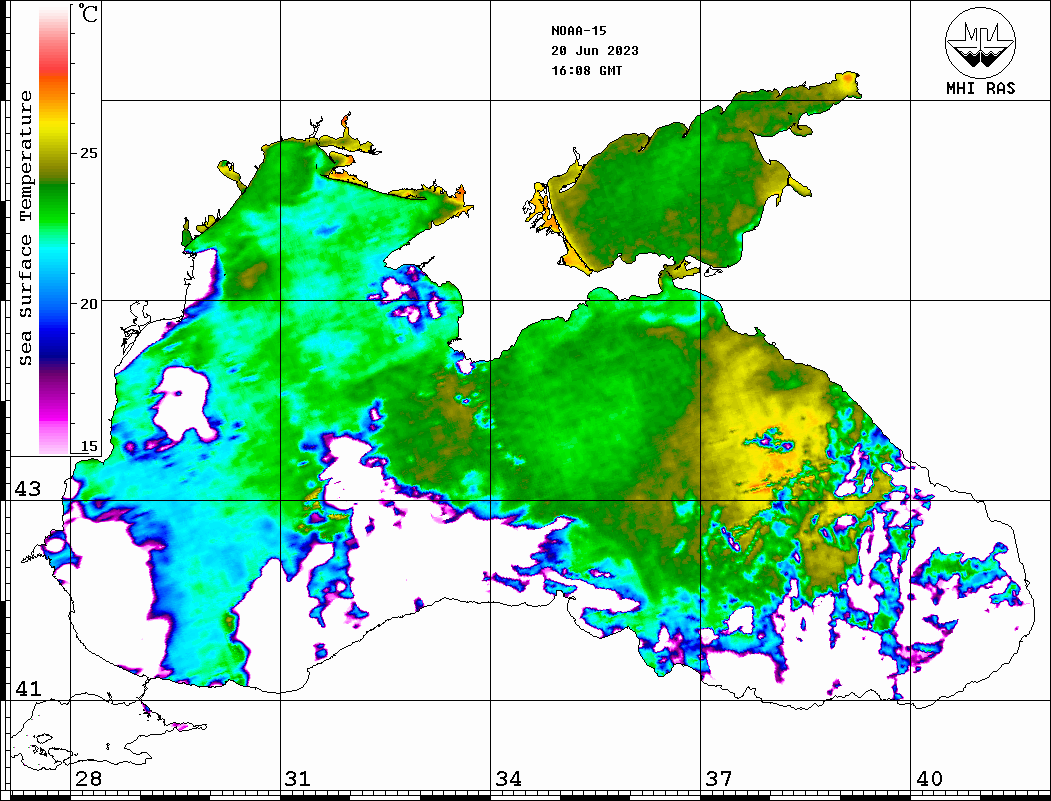Image resolution: width=1051 pixels, height=801 pixels.
Task: Click longitude label '34'
Action: pyautogui.click(x=508, y=778)
